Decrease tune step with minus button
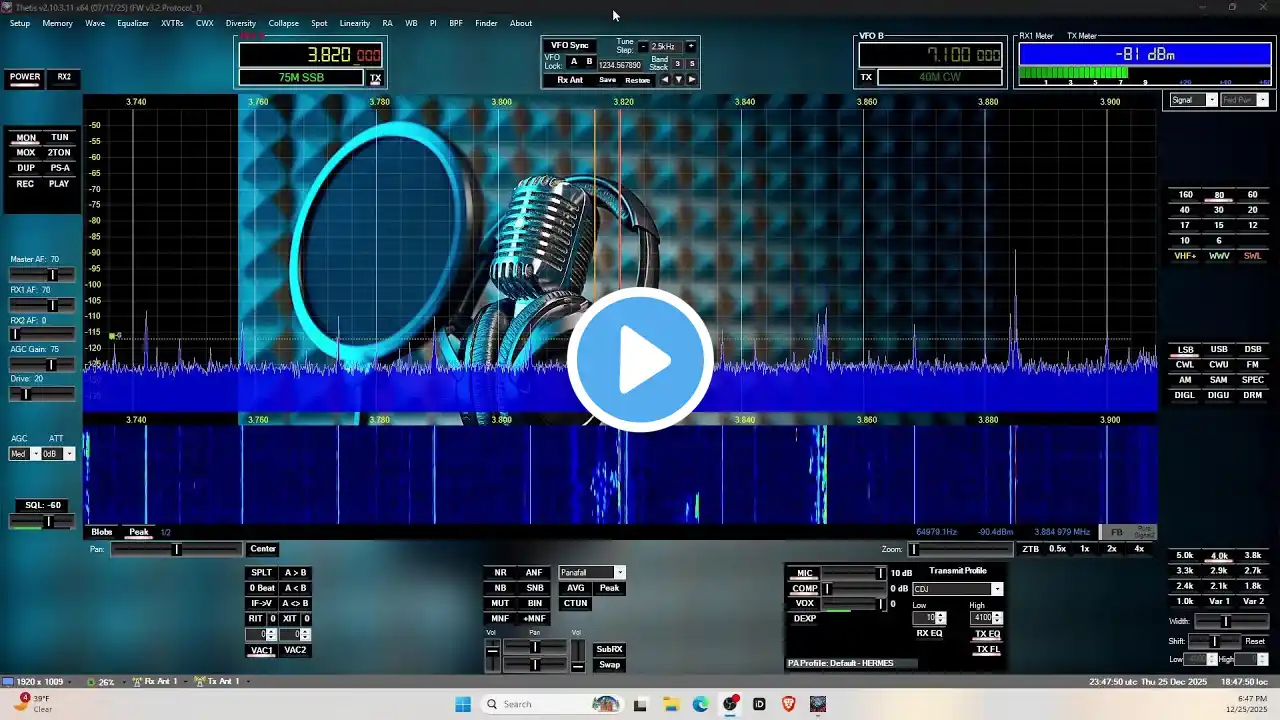This screenshot has width=1280, height=720. pyautogui.click(x=643, y=46)
